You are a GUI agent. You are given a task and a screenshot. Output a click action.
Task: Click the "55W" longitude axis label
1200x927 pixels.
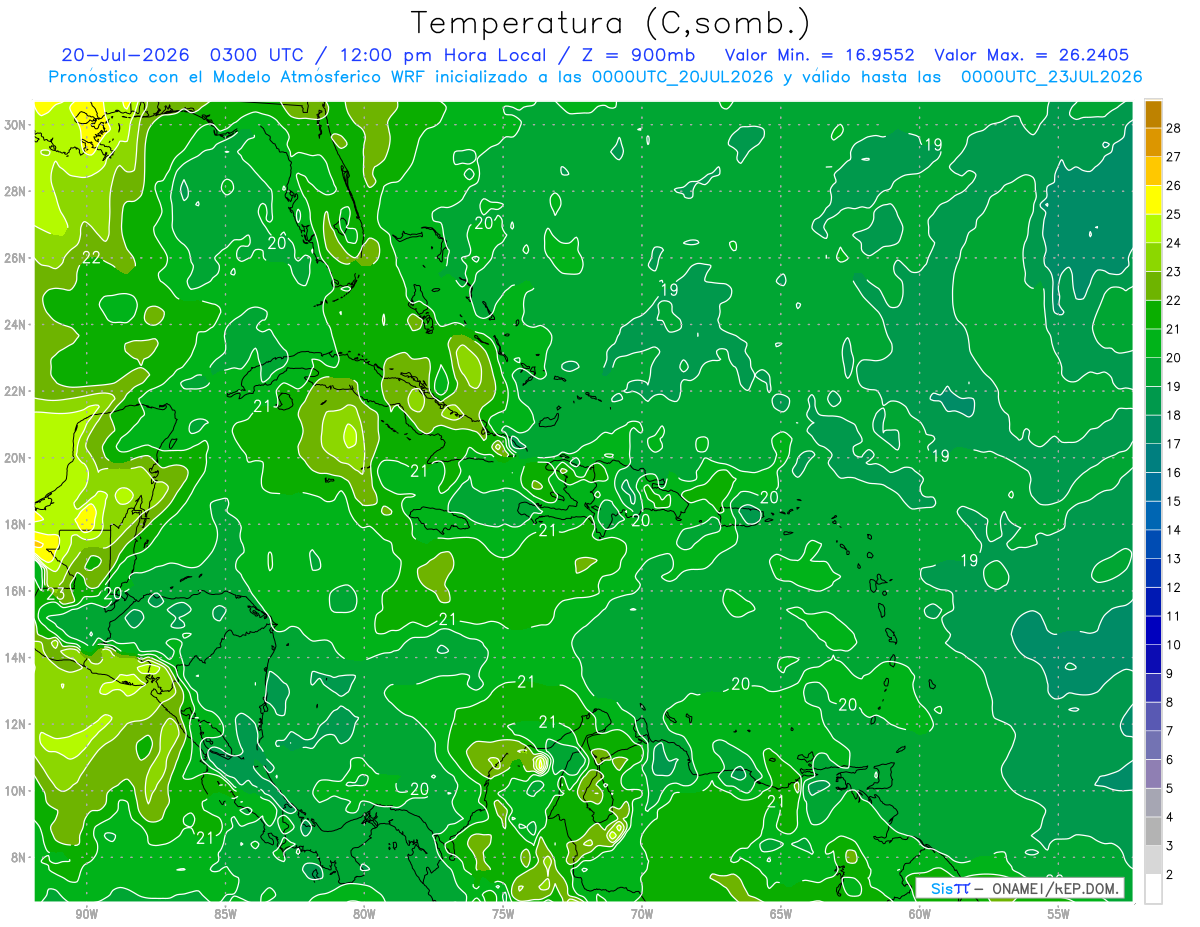[x=1059, y=914]
